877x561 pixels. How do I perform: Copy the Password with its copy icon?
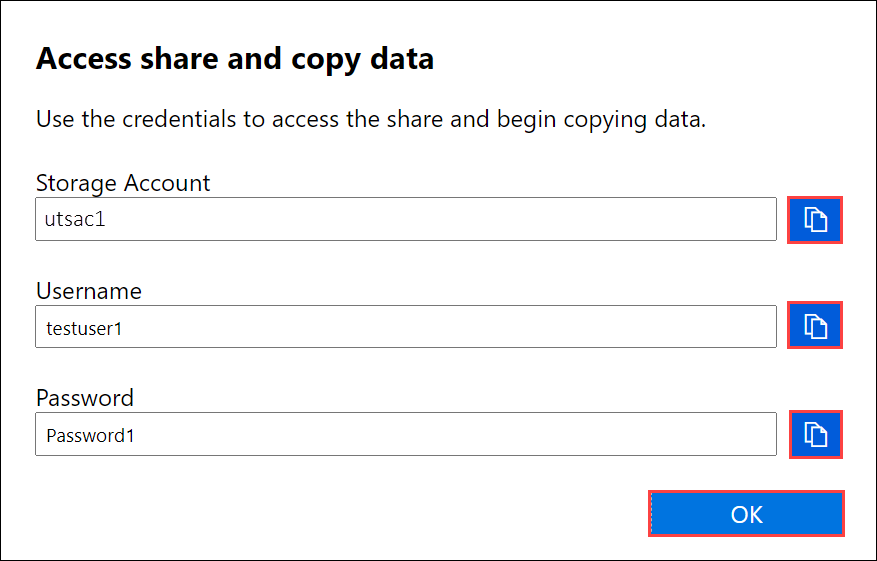pyautogui.click(x=815, y=435)
